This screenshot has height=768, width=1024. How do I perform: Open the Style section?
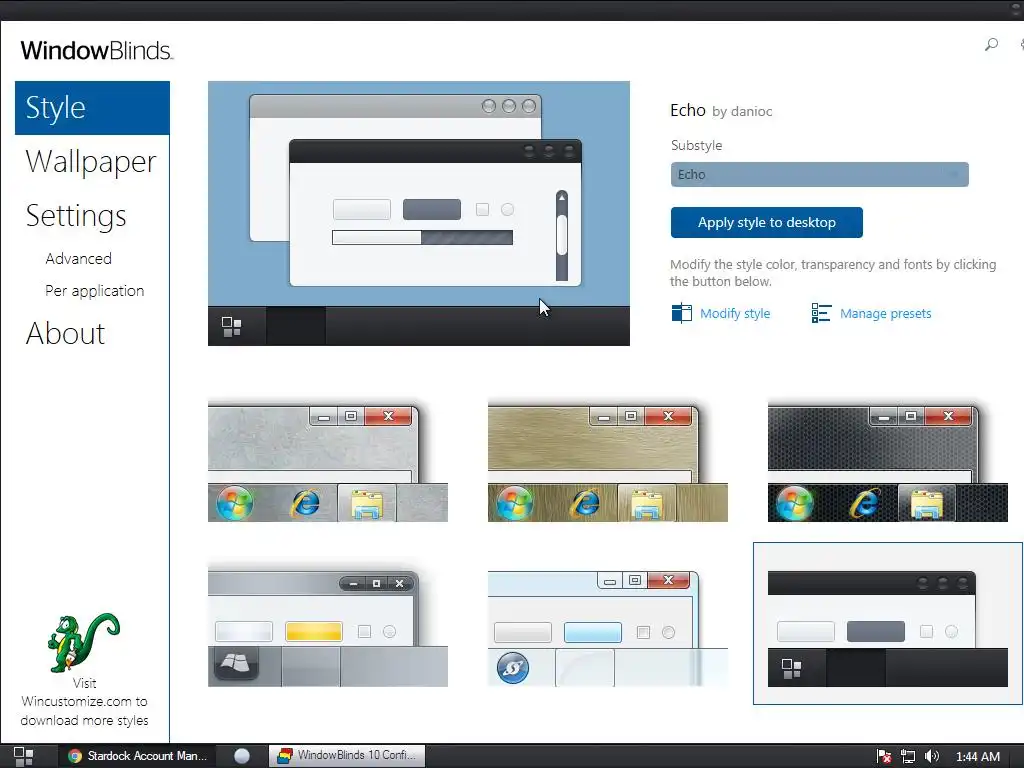(92, 108)
